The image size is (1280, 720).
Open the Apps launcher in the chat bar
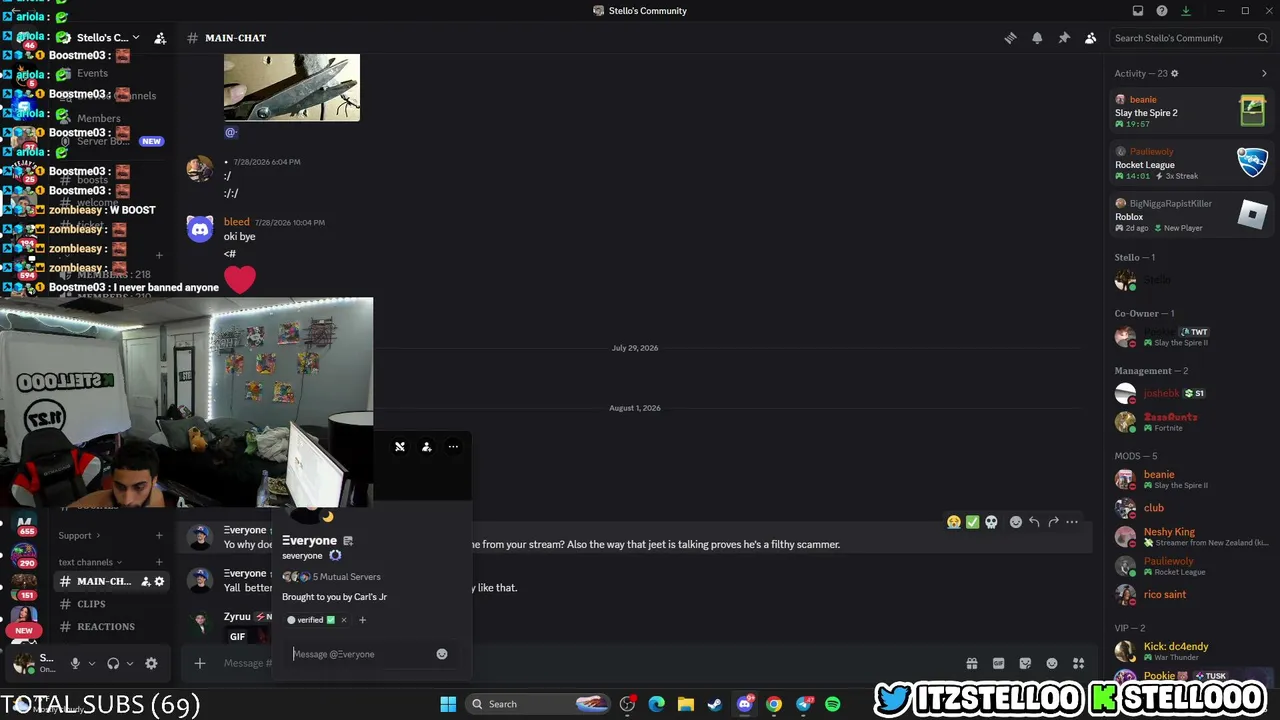coord(1078,663)
